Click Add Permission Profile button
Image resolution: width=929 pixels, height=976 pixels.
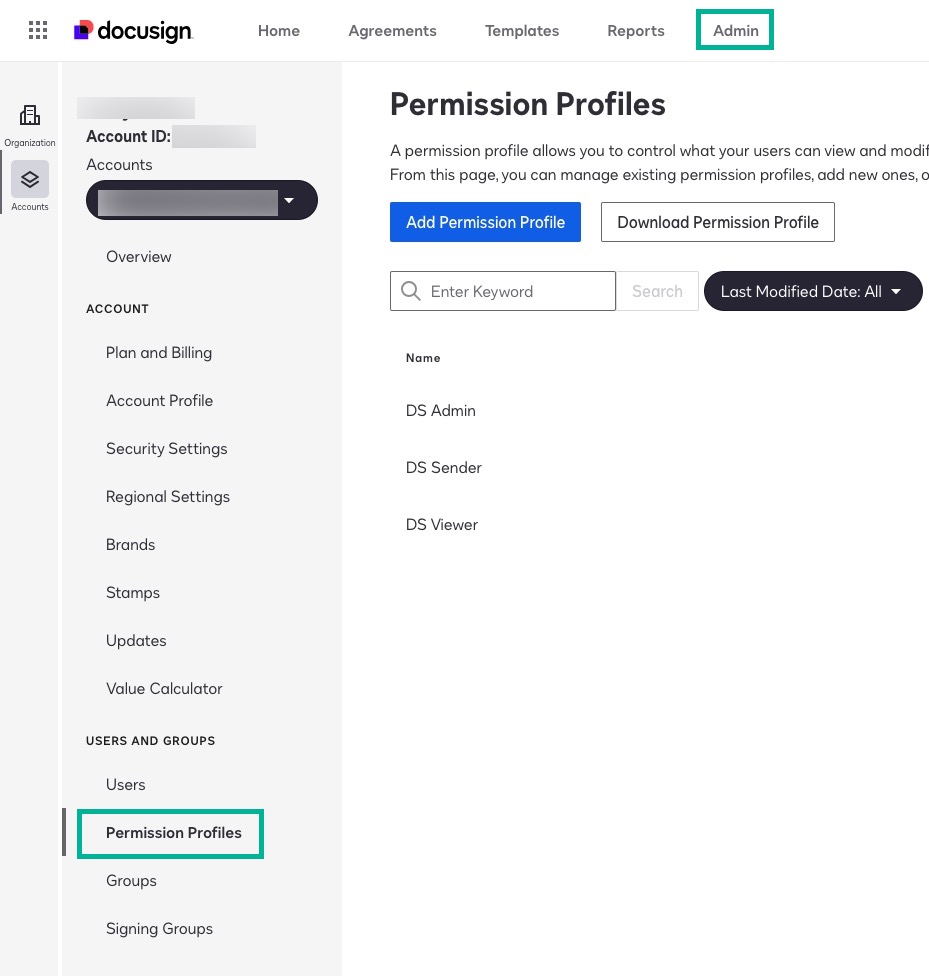(485, 222)
